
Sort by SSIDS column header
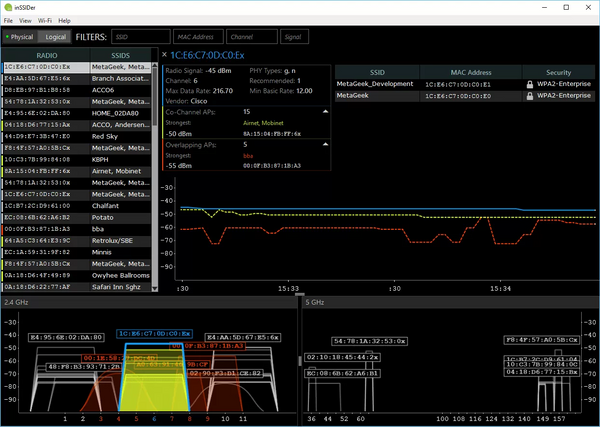click(x=121, y=55)
